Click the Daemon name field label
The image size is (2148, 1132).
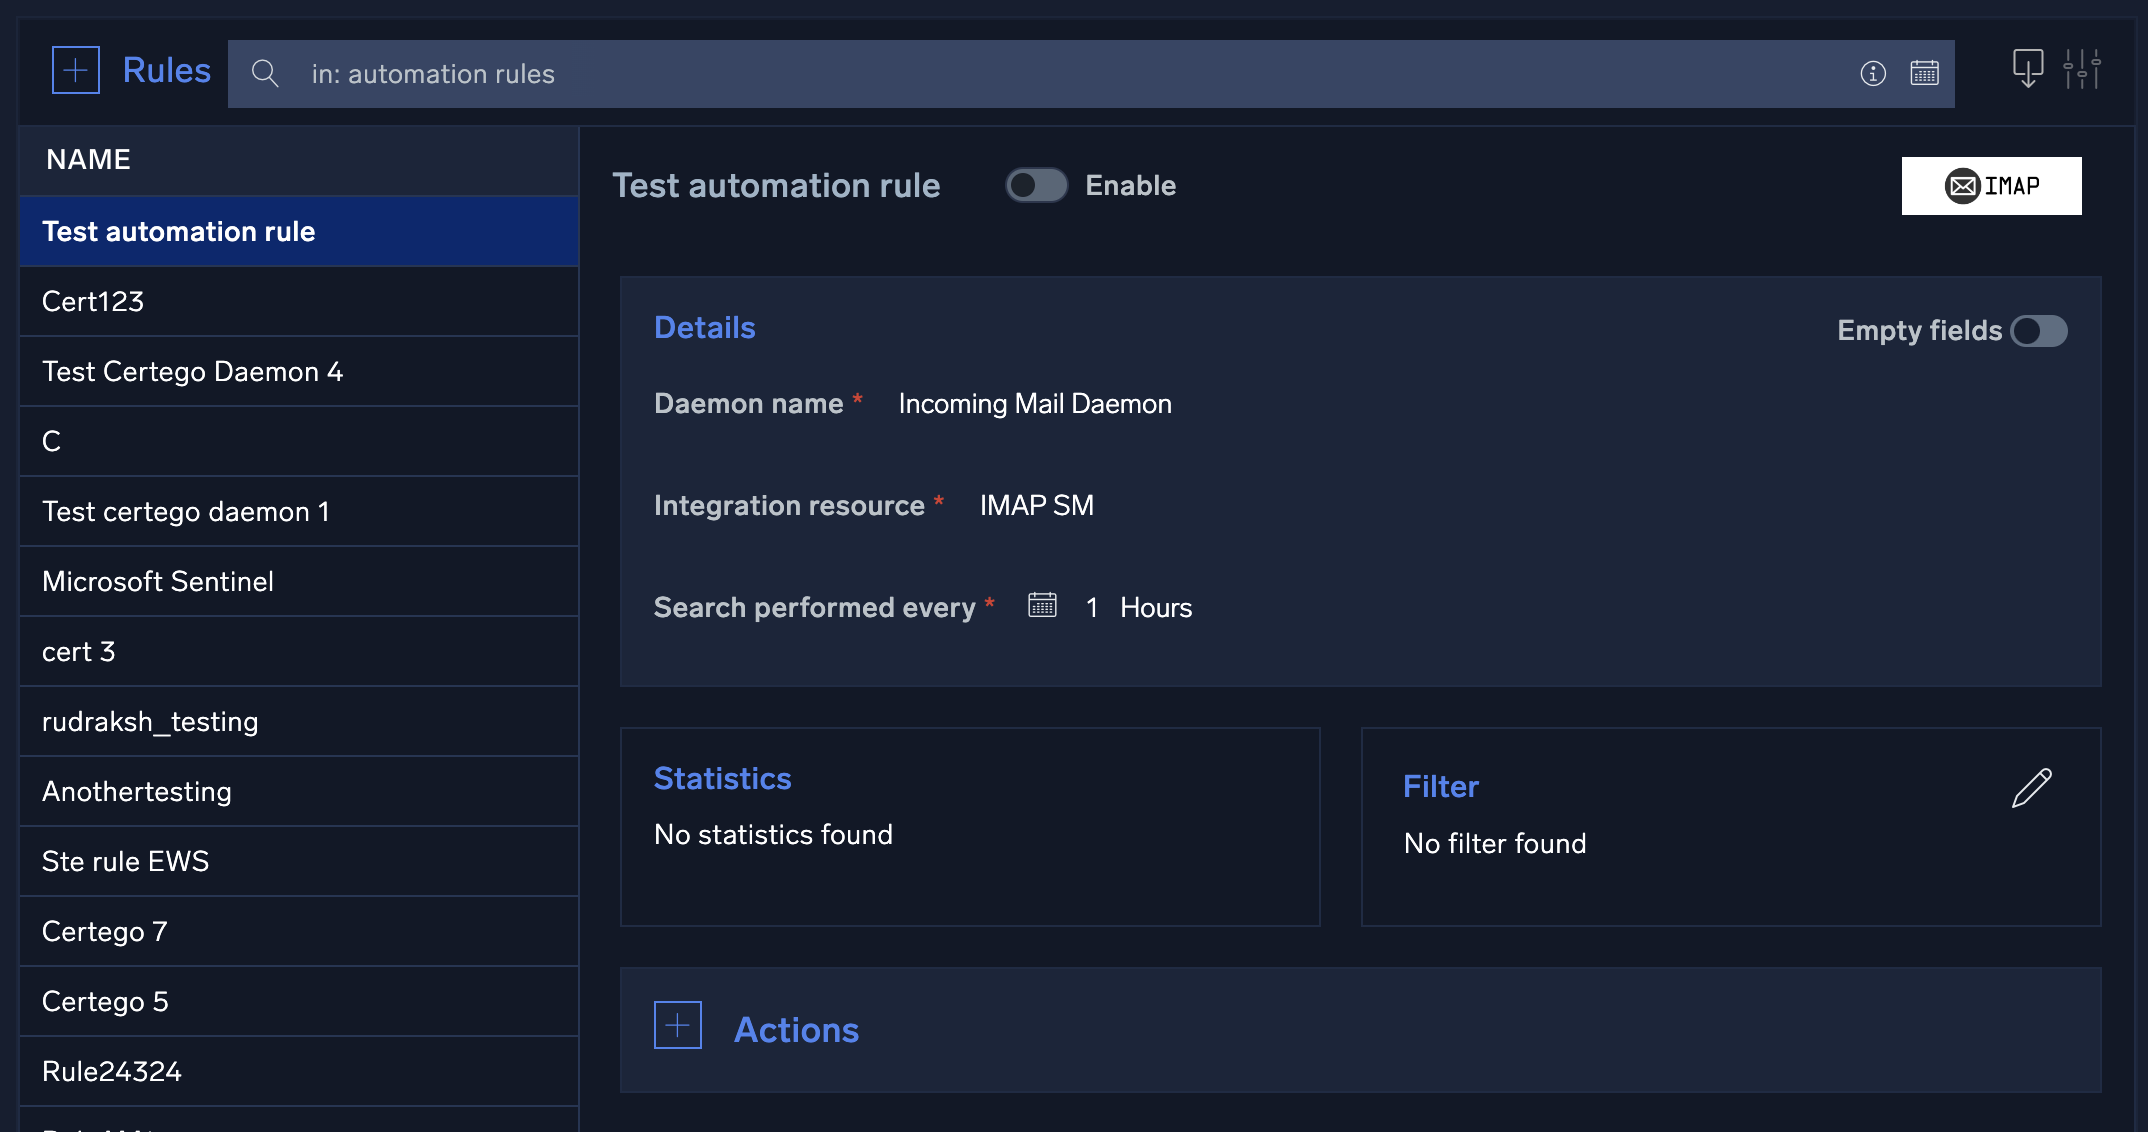[748, 403]
